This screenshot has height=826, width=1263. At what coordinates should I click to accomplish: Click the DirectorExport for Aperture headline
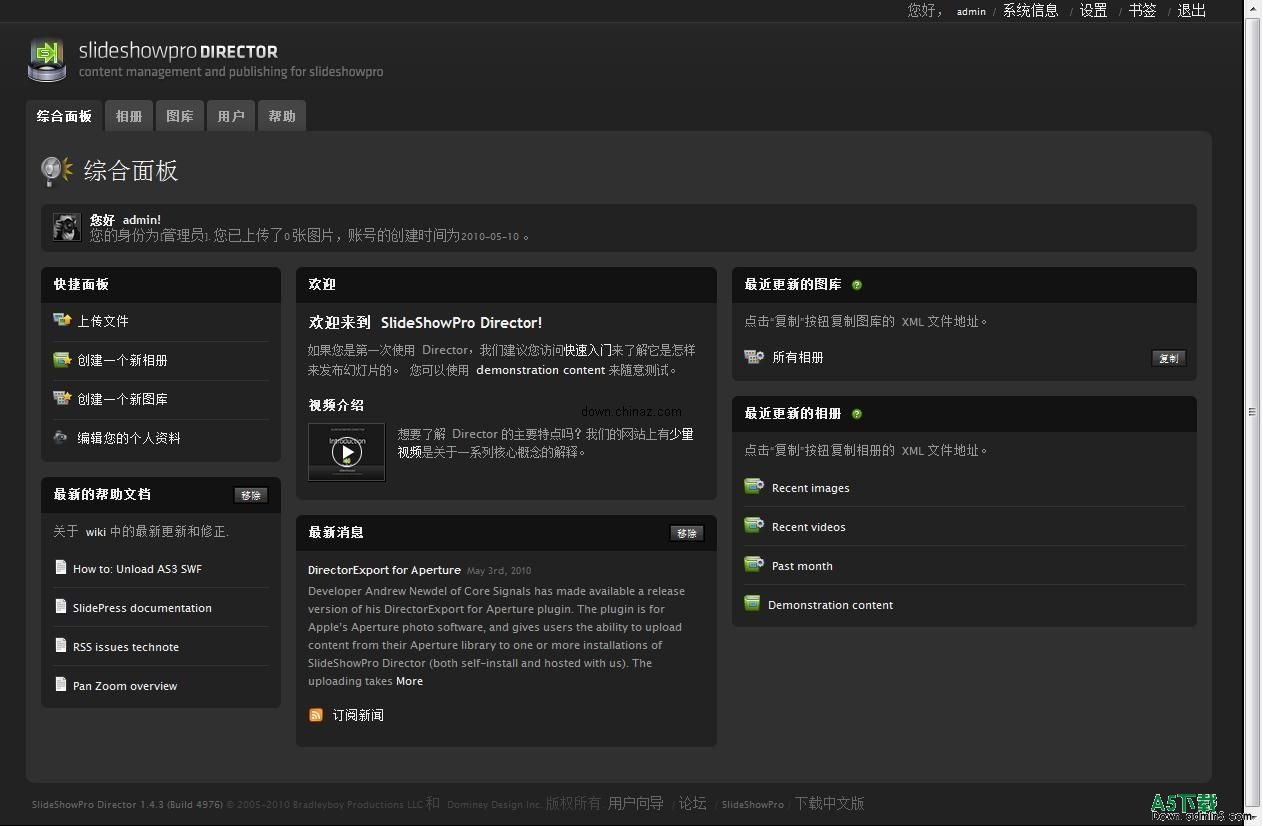click(384, 570)
